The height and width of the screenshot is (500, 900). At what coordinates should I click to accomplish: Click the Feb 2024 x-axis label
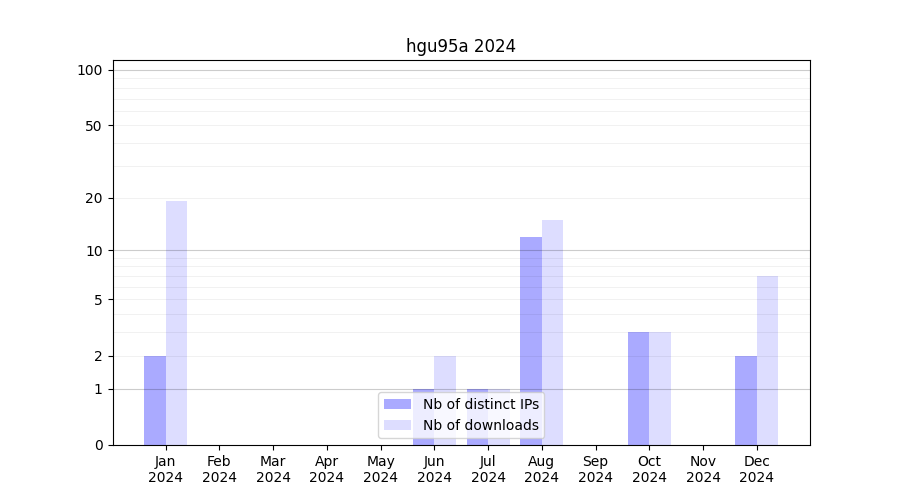click(219, 469)
